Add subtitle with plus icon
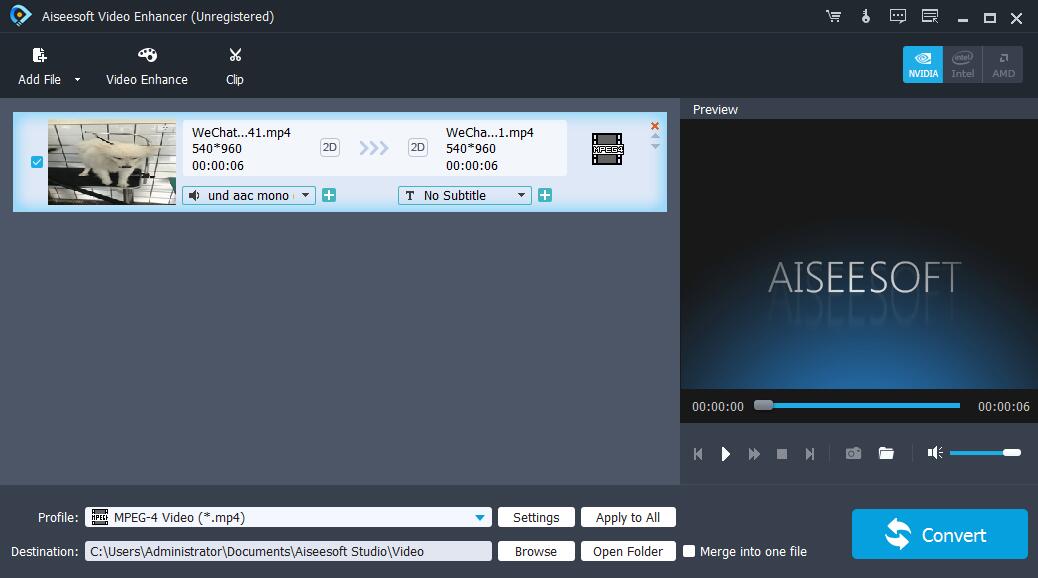Viewport: 1038px width, 578px height. [x=545, y=195]
